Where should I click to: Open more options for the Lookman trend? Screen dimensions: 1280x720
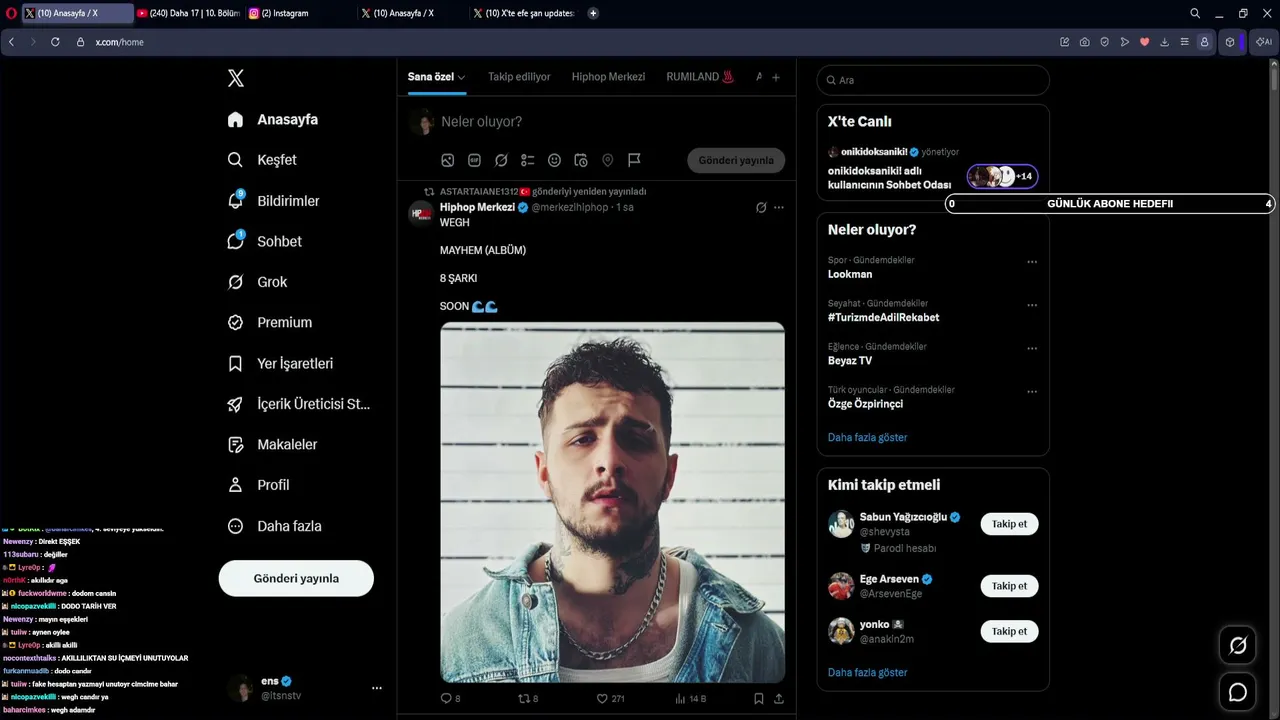click(x=1032, y=262)
